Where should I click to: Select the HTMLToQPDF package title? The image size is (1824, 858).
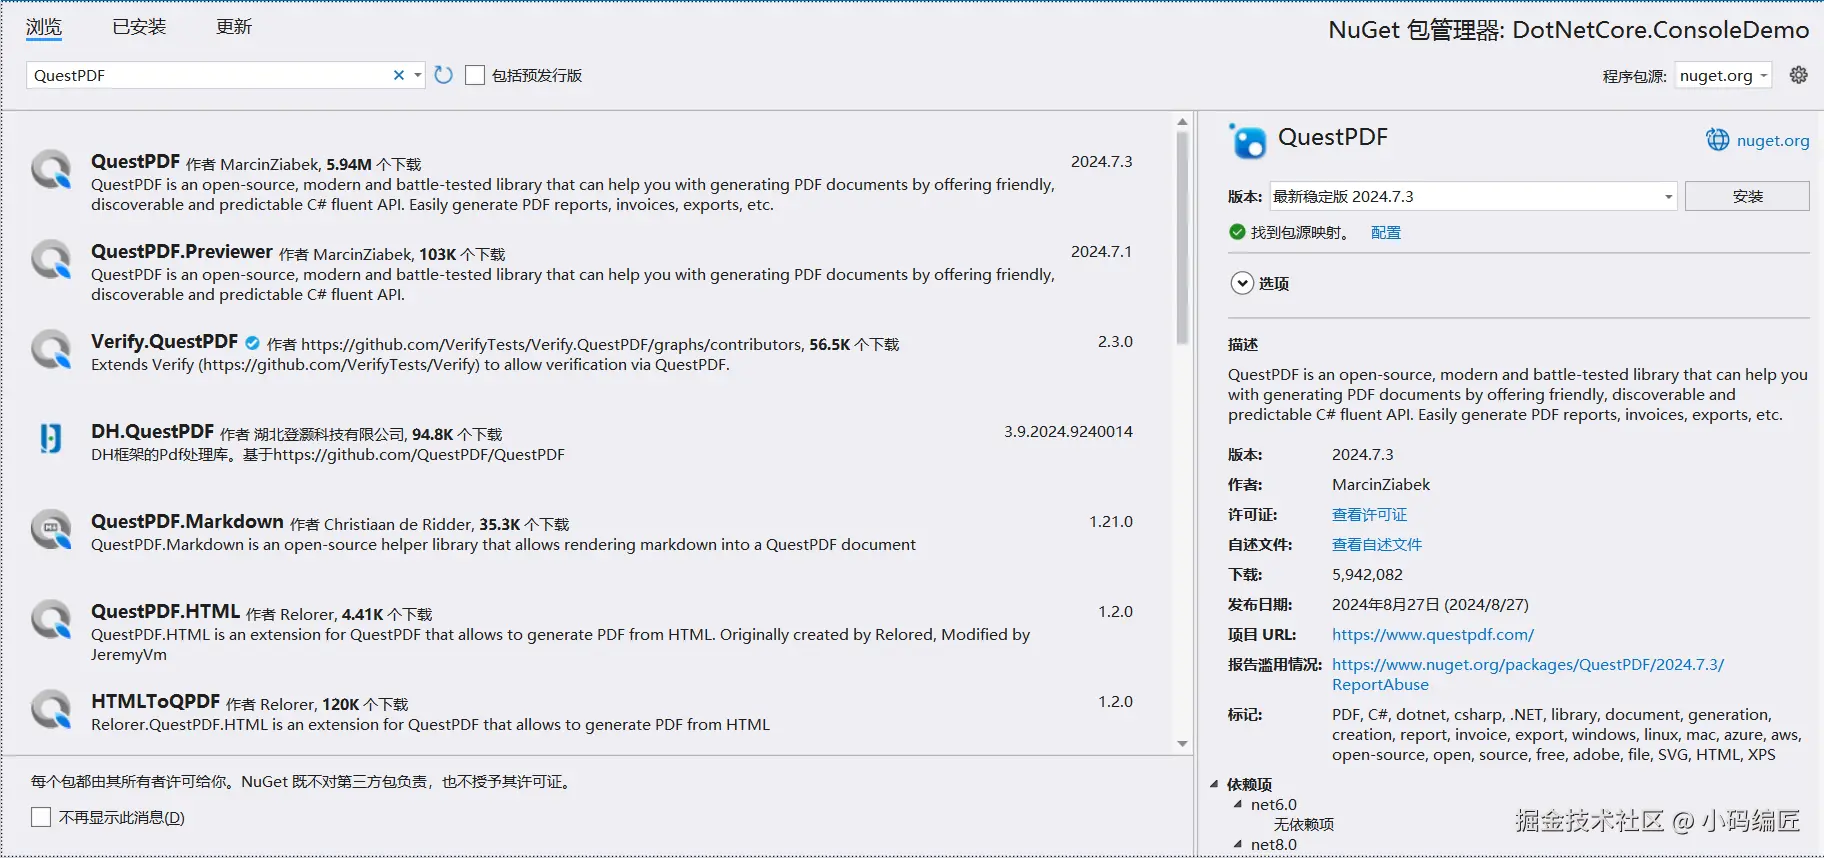(156, 701)
